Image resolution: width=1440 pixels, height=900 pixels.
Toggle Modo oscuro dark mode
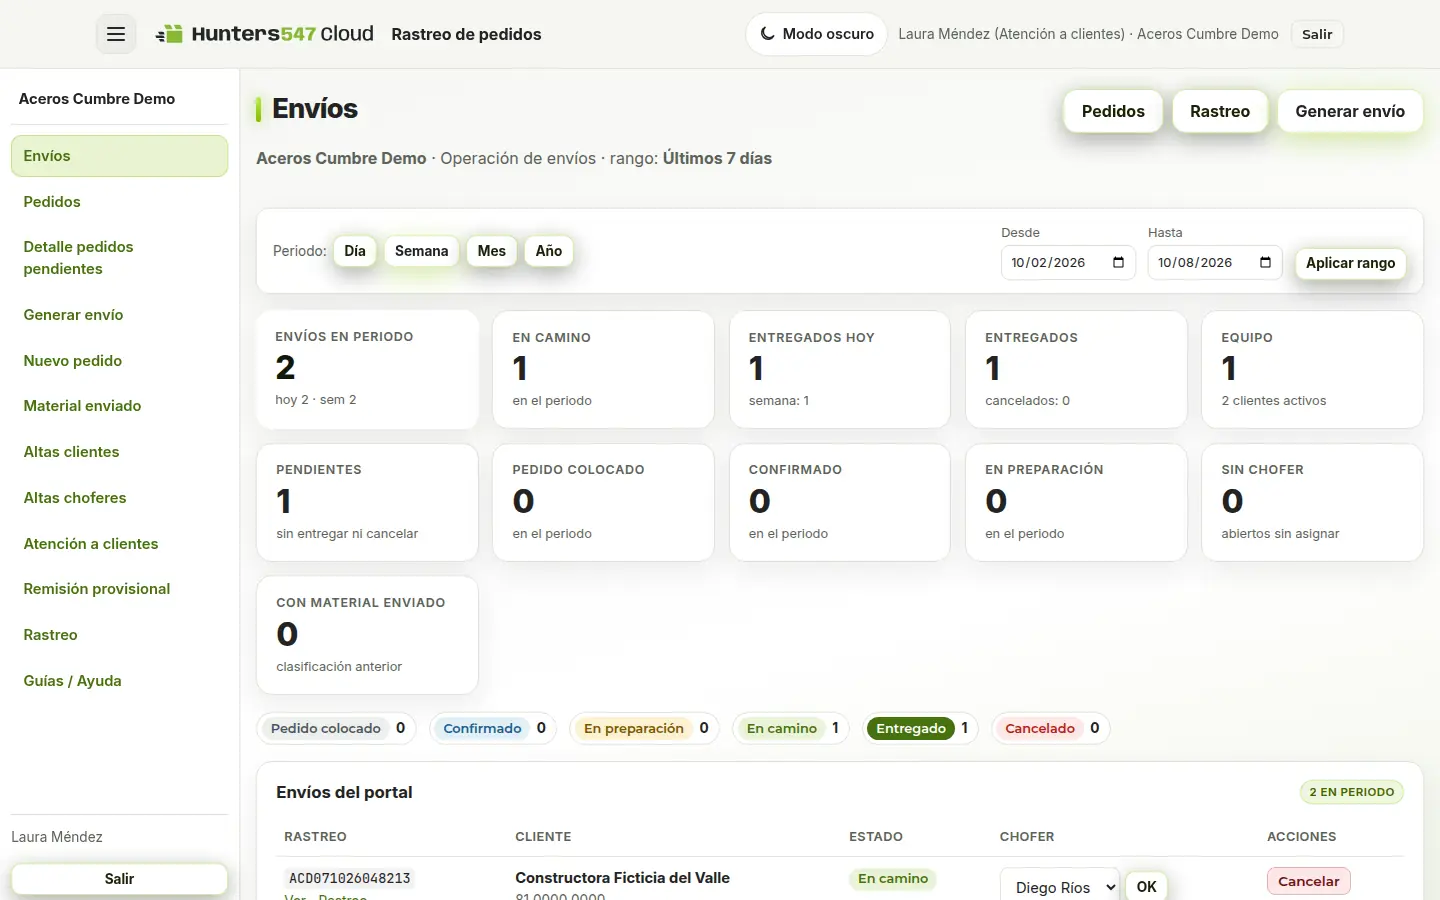pyautogui.click(x=816, y=34)
